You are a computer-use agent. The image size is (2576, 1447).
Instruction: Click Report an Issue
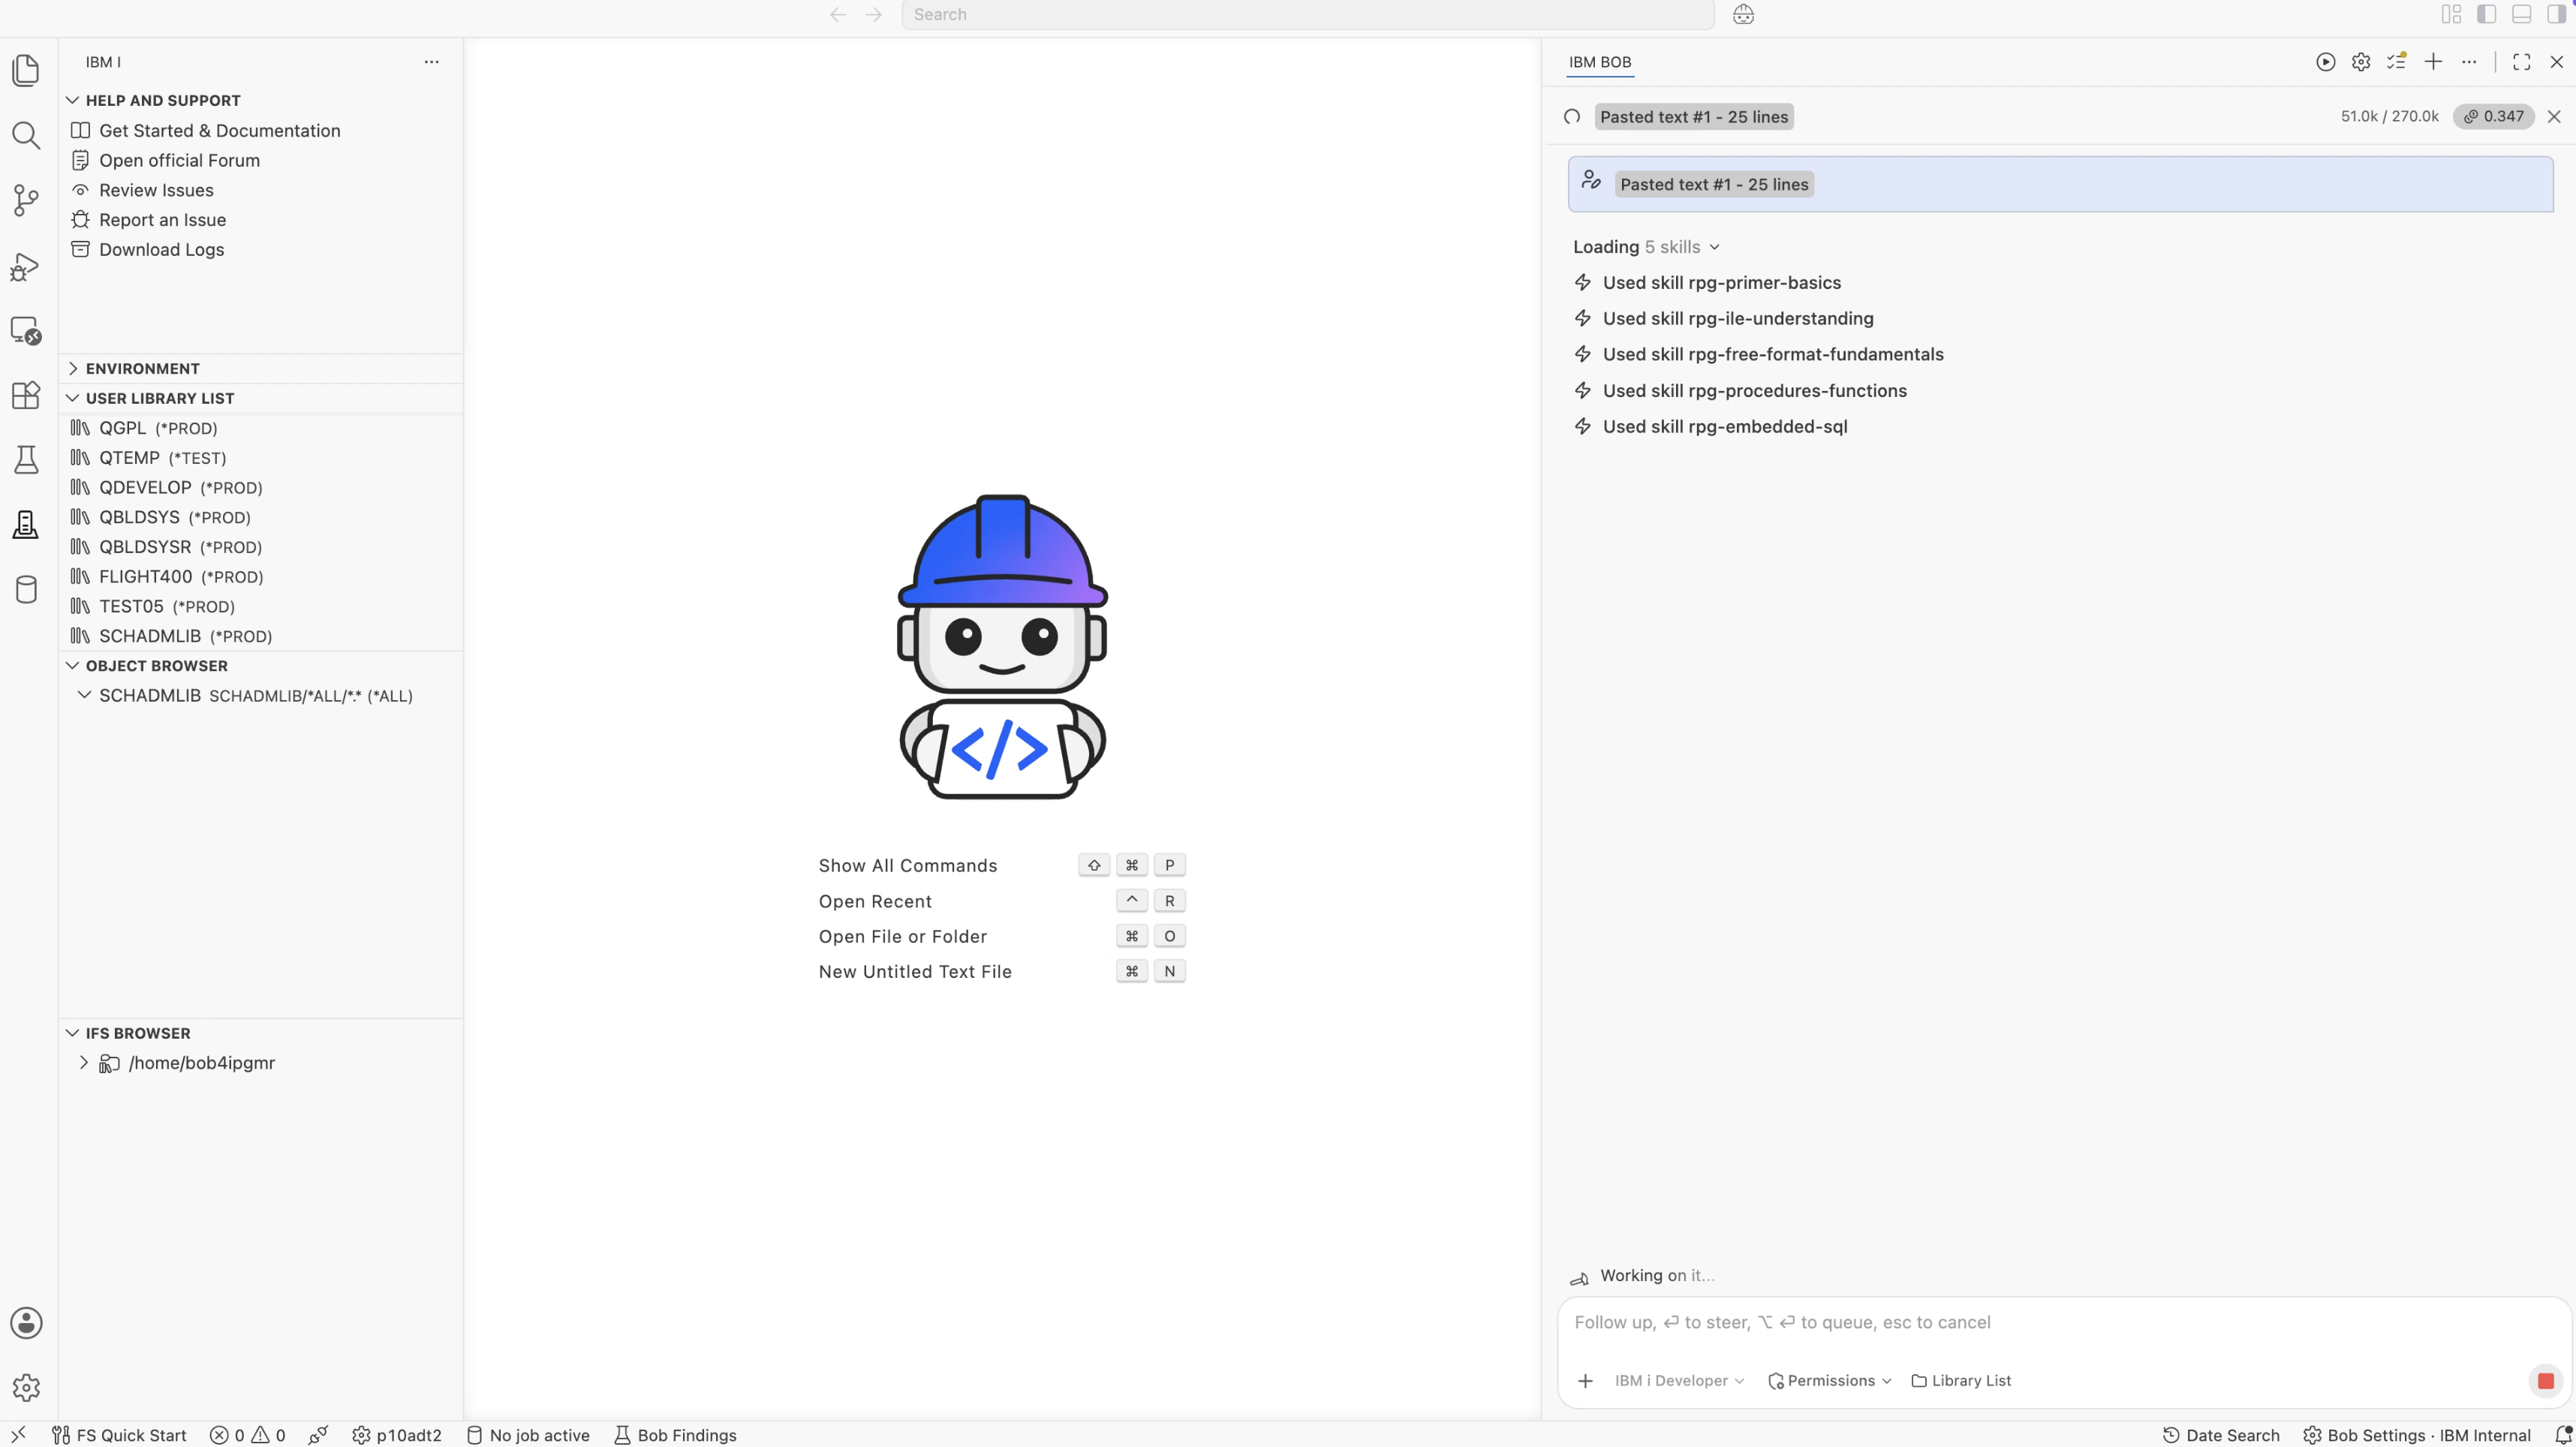[x=162, y=220]
